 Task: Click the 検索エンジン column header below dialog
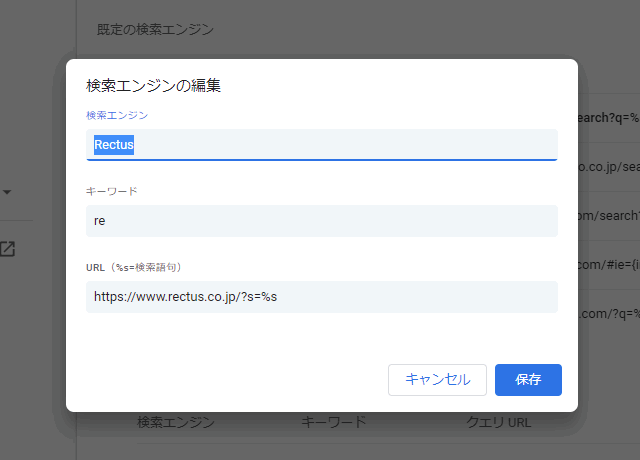point(176,422)
